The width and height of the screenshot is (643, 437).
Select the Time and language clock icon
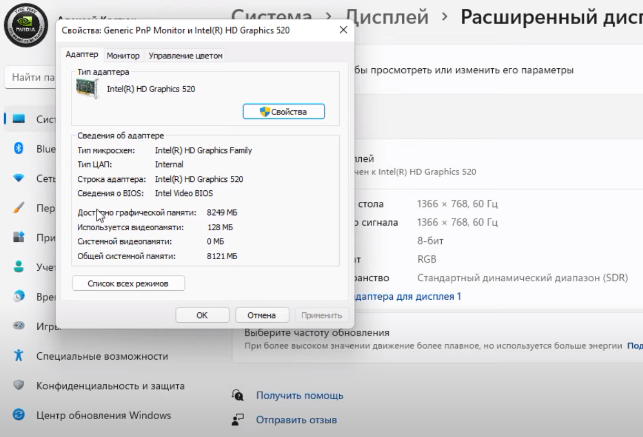[x=18, y=296]
